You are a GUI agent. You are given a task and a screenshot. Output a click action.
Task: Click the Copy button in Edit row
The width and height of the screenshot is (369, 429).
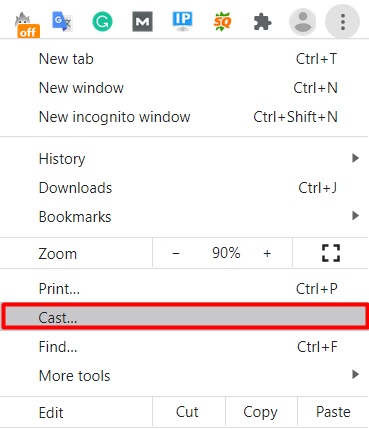tap(261, 412)
